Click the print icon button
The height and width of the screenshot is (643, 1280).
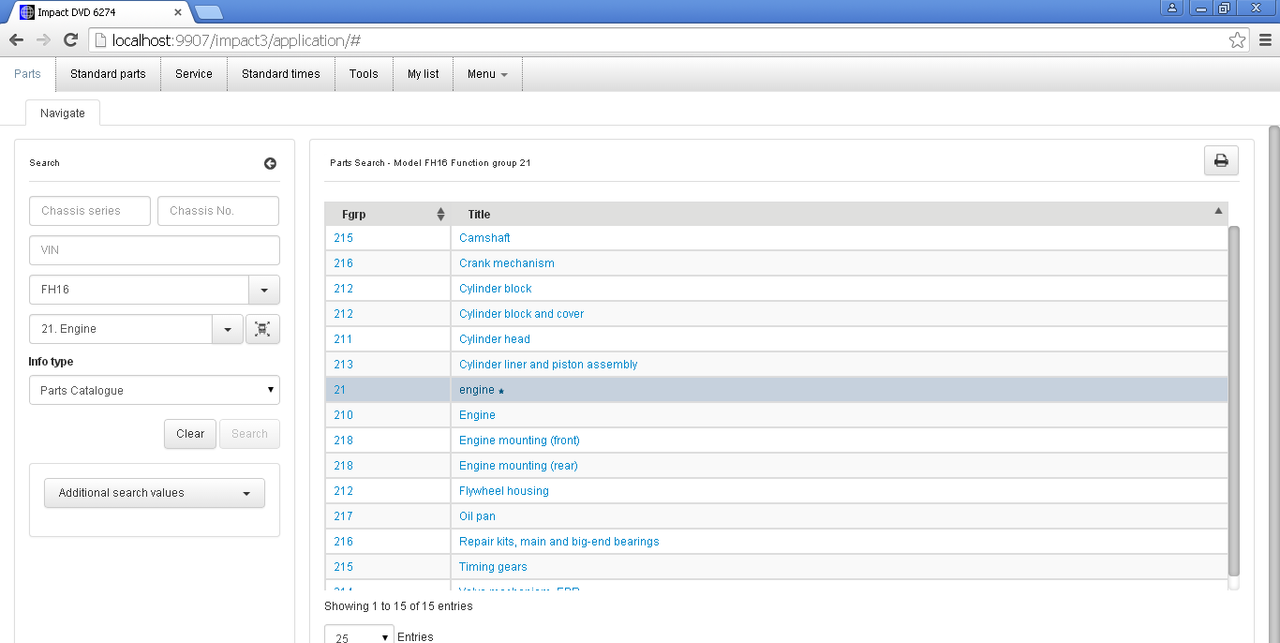click(1221, 161)
